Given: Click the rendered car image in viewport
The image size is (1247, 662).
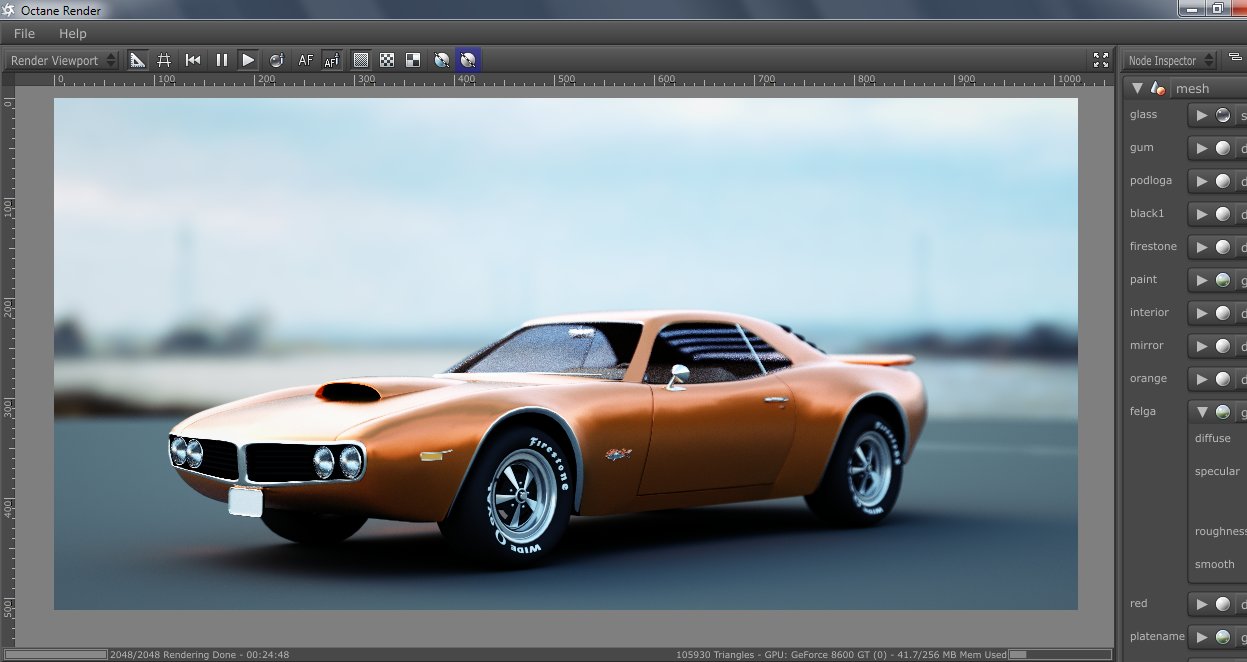Looking at the screenshot, I should tap(566, 354).
